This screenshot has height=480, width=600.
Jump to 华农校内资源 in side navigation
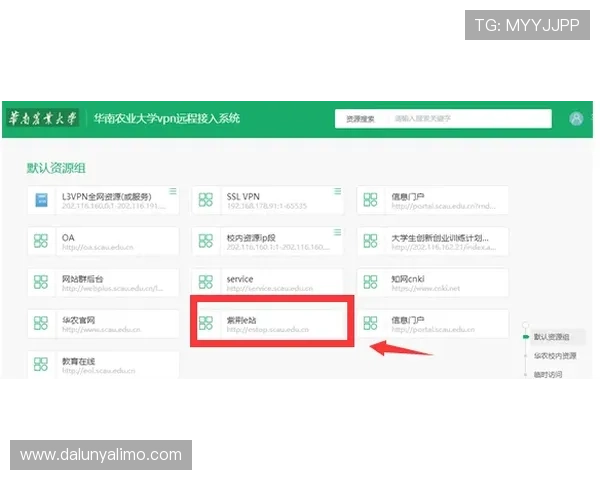click(x=554, y=356)
